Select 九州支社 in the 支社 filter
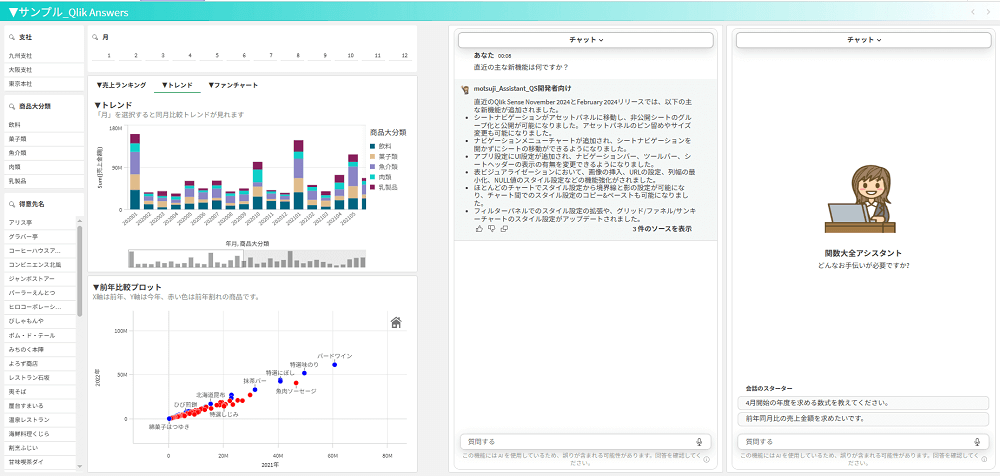Image resolution: width=1000 pixels, height=476 pixels. click(22, 56)
